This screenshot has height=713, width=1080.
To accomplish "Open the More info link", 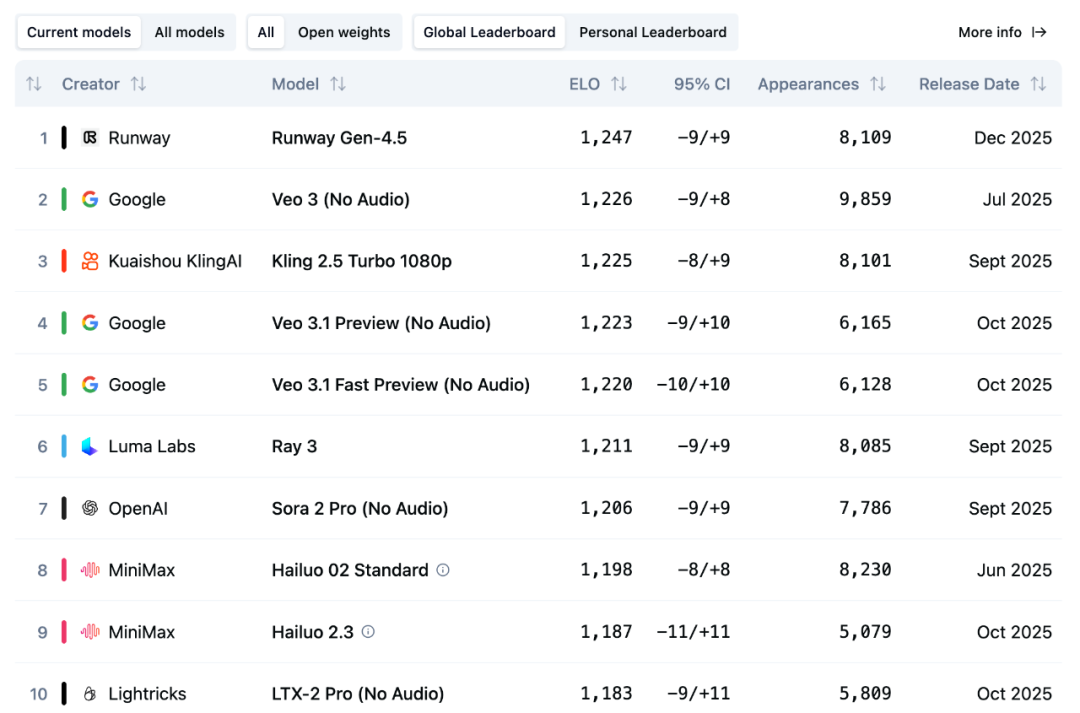I will (1002, 32).
